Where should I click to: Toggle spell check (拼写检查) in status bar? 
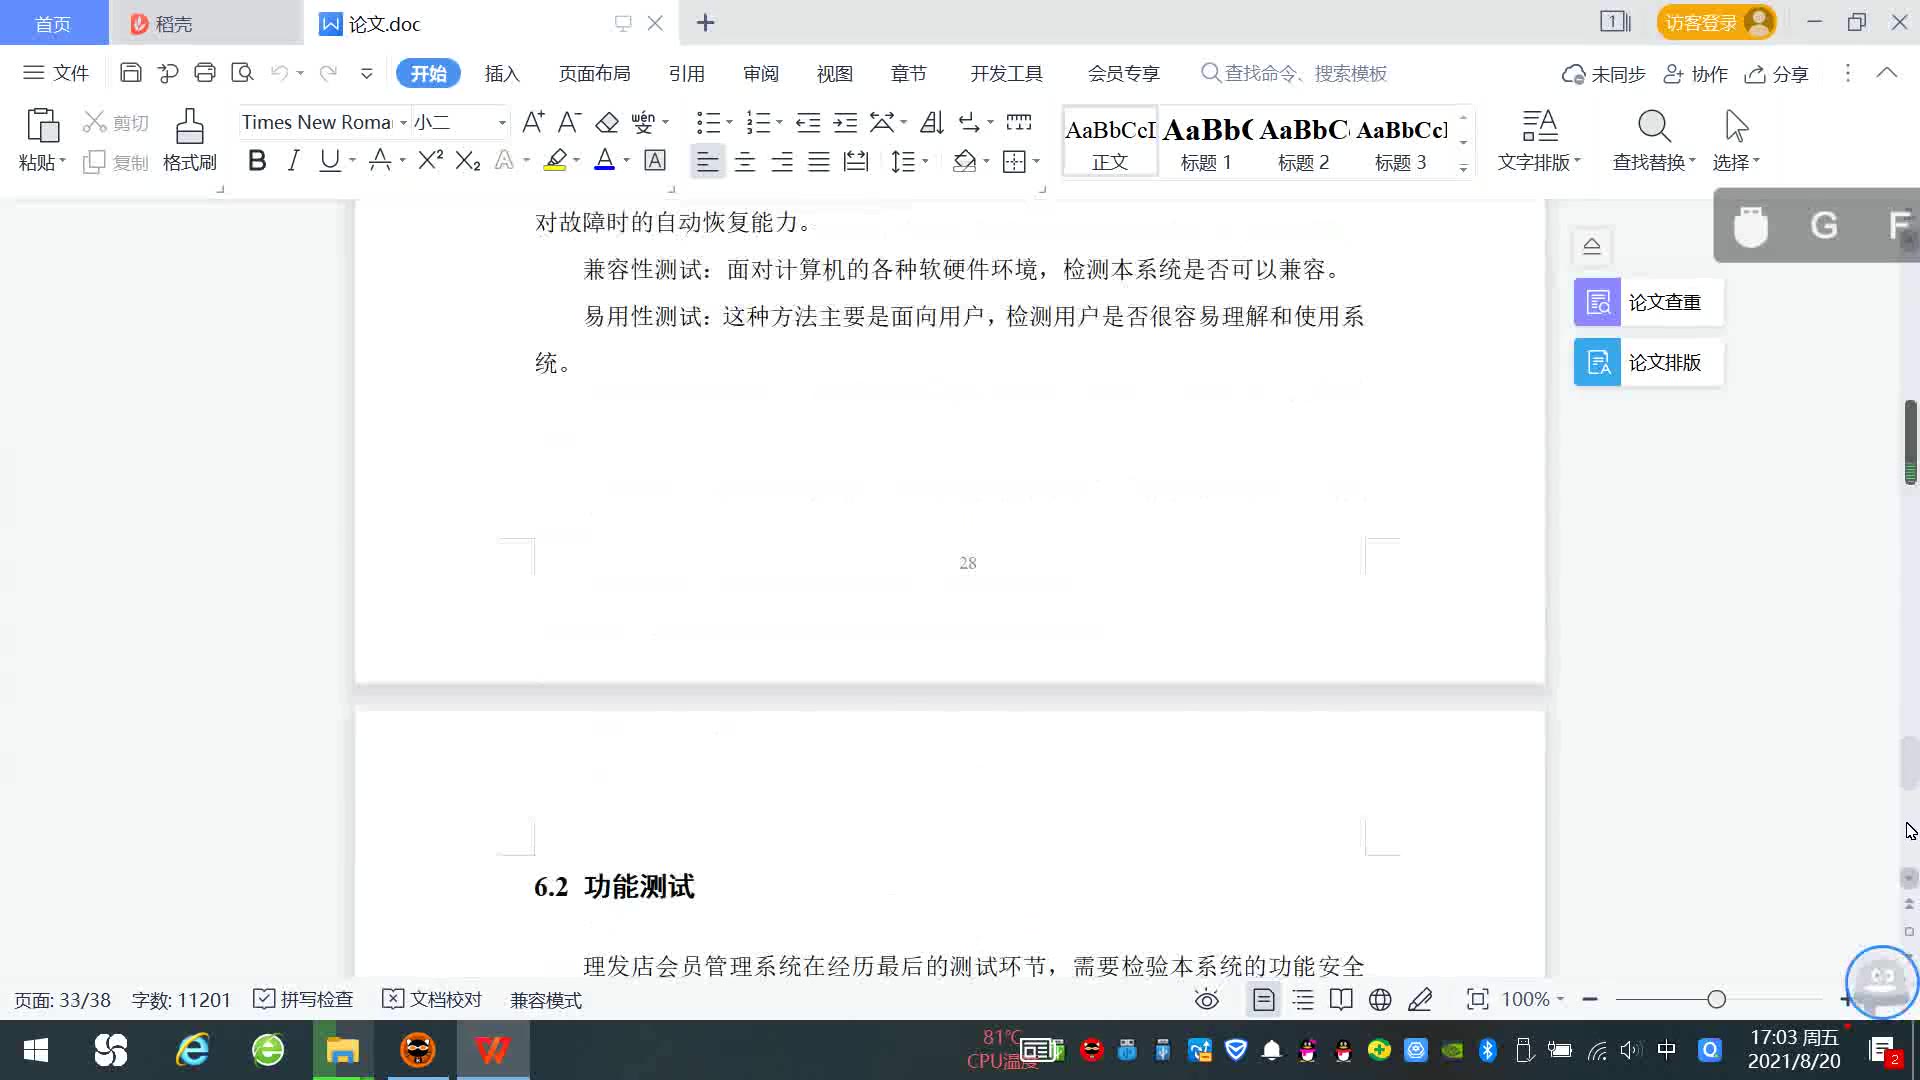pyautogui.click(x=304, y=1000)
